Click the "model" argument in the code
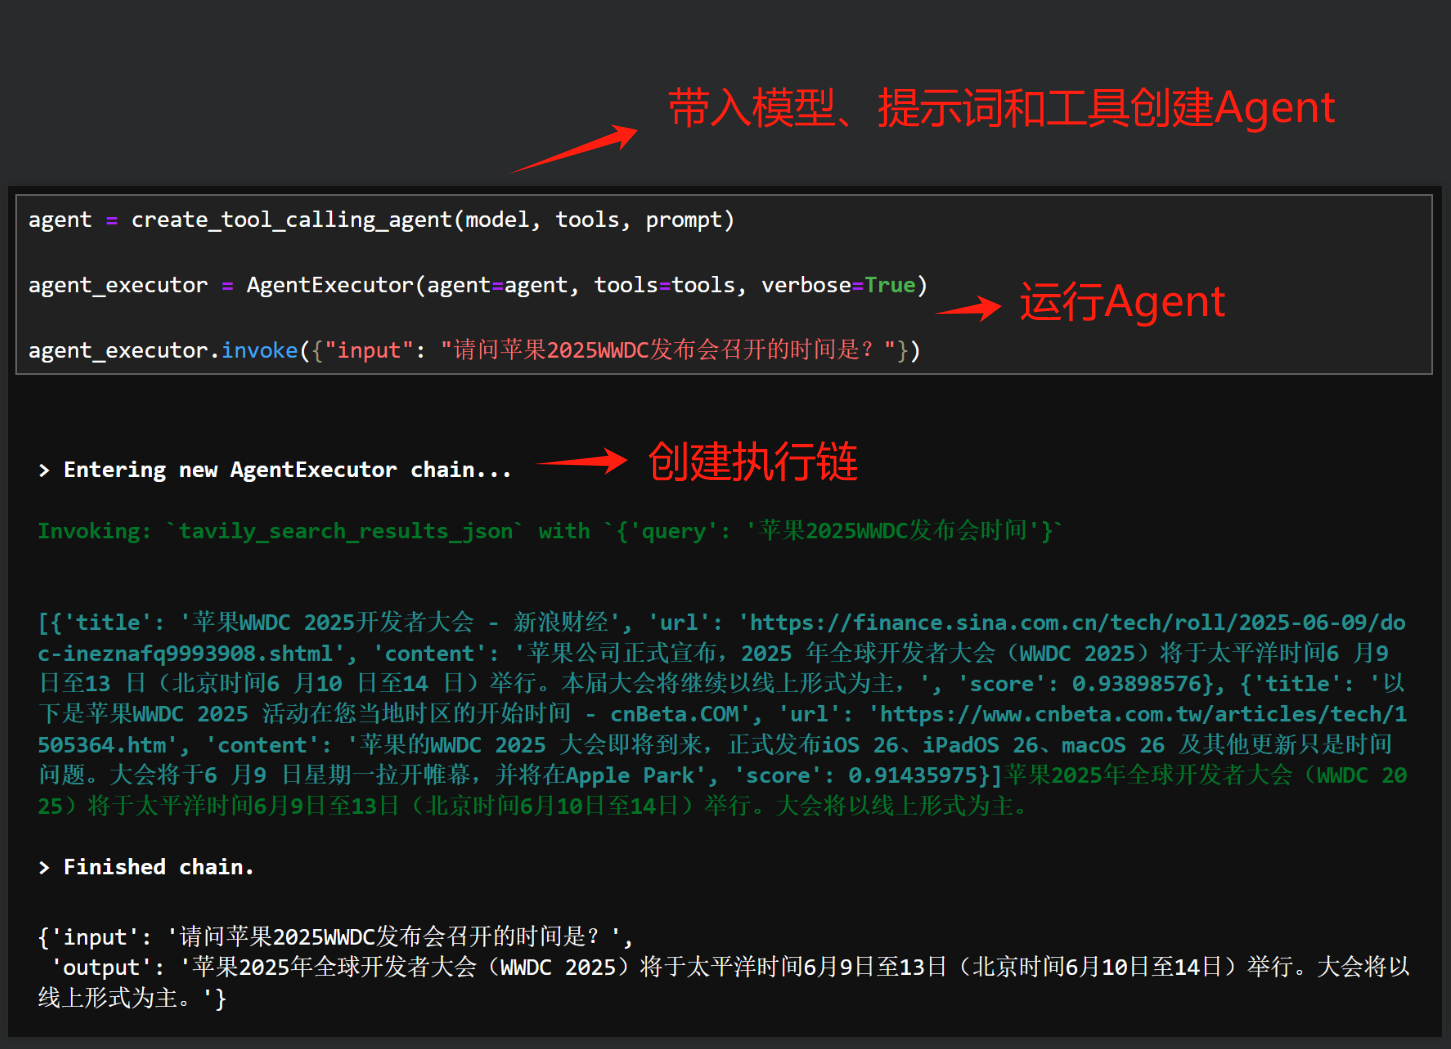 pos(497,220)
